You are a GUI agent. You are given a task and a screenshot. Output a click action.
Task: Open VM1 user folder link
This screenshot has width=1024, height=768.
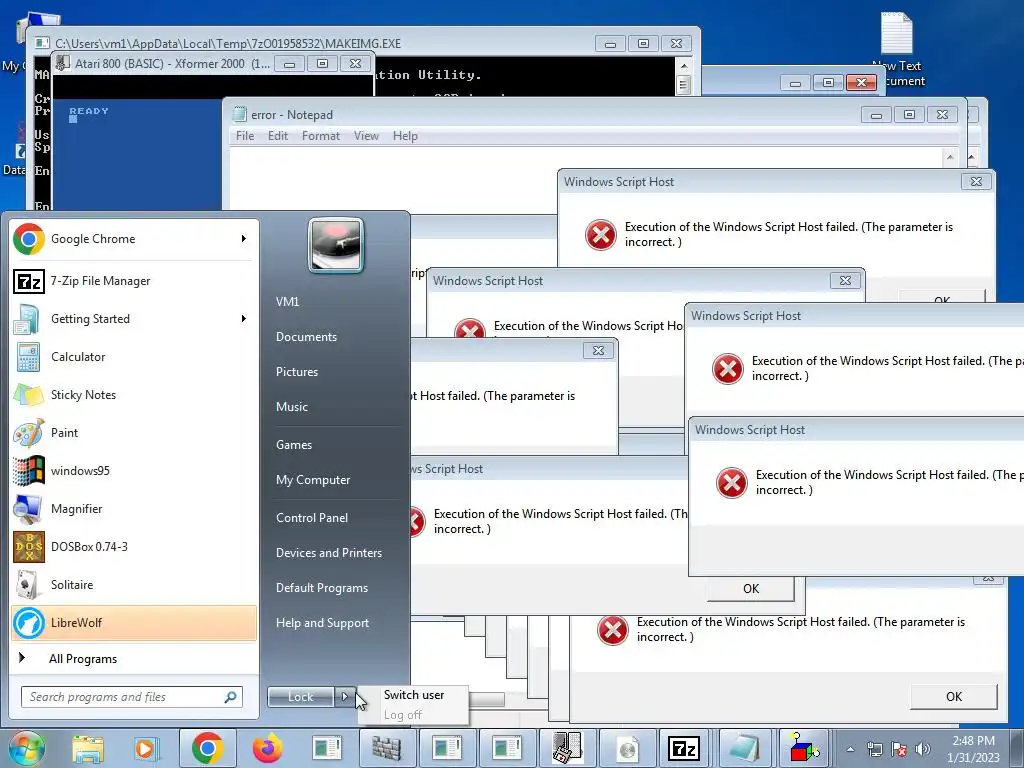(287, 302)
